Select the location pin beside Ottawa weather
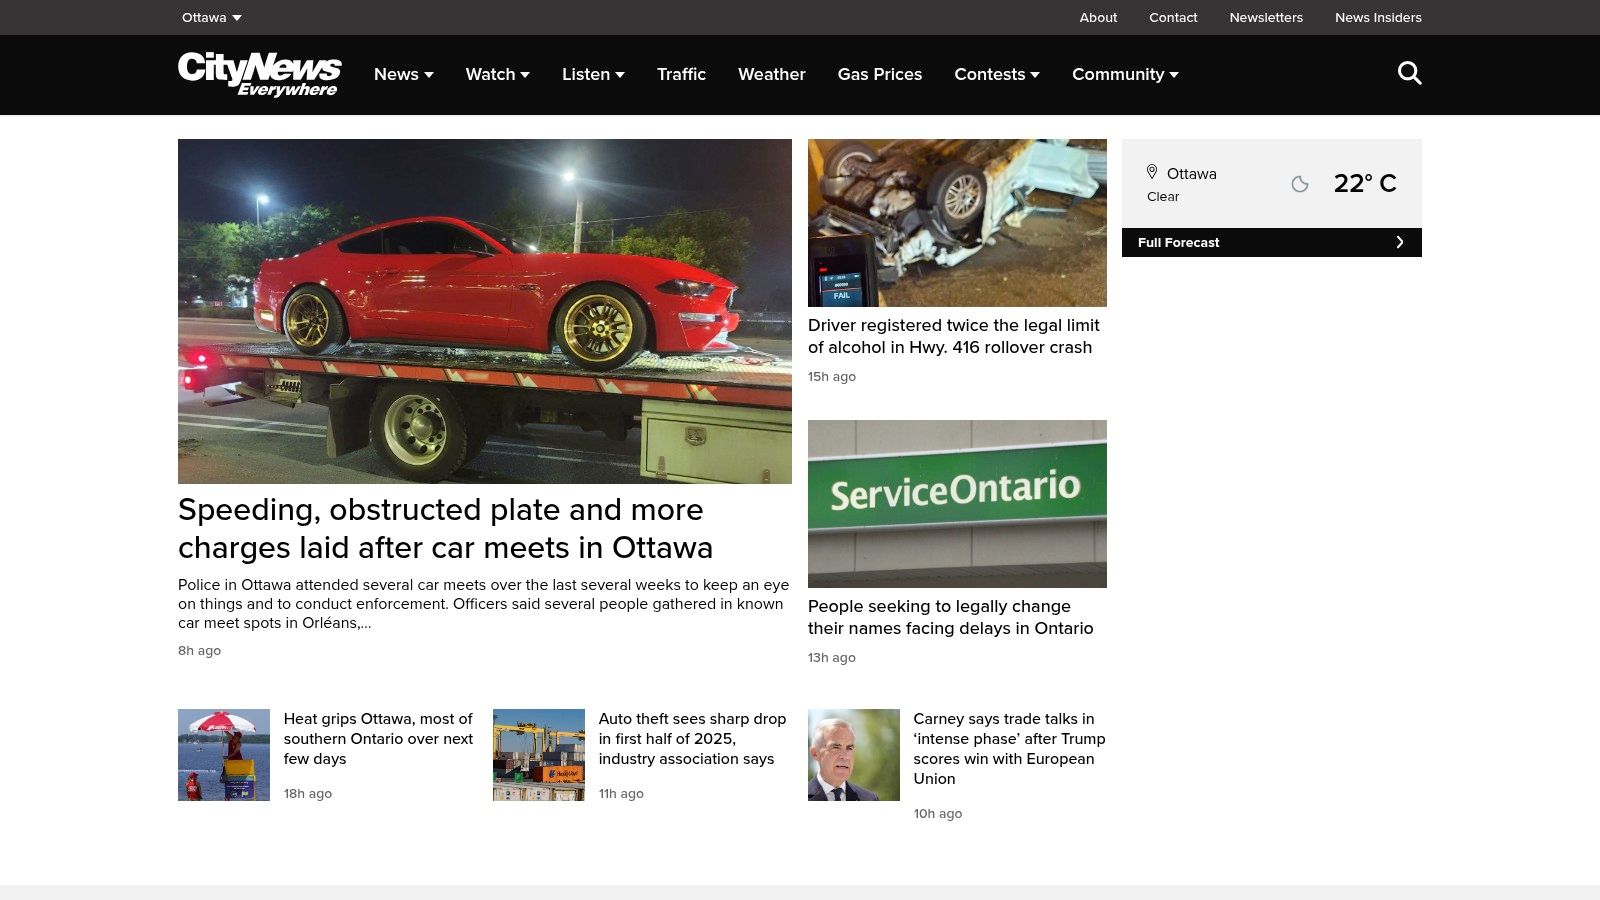This screenshot has width=1600, height=900. click(1152, 172)
